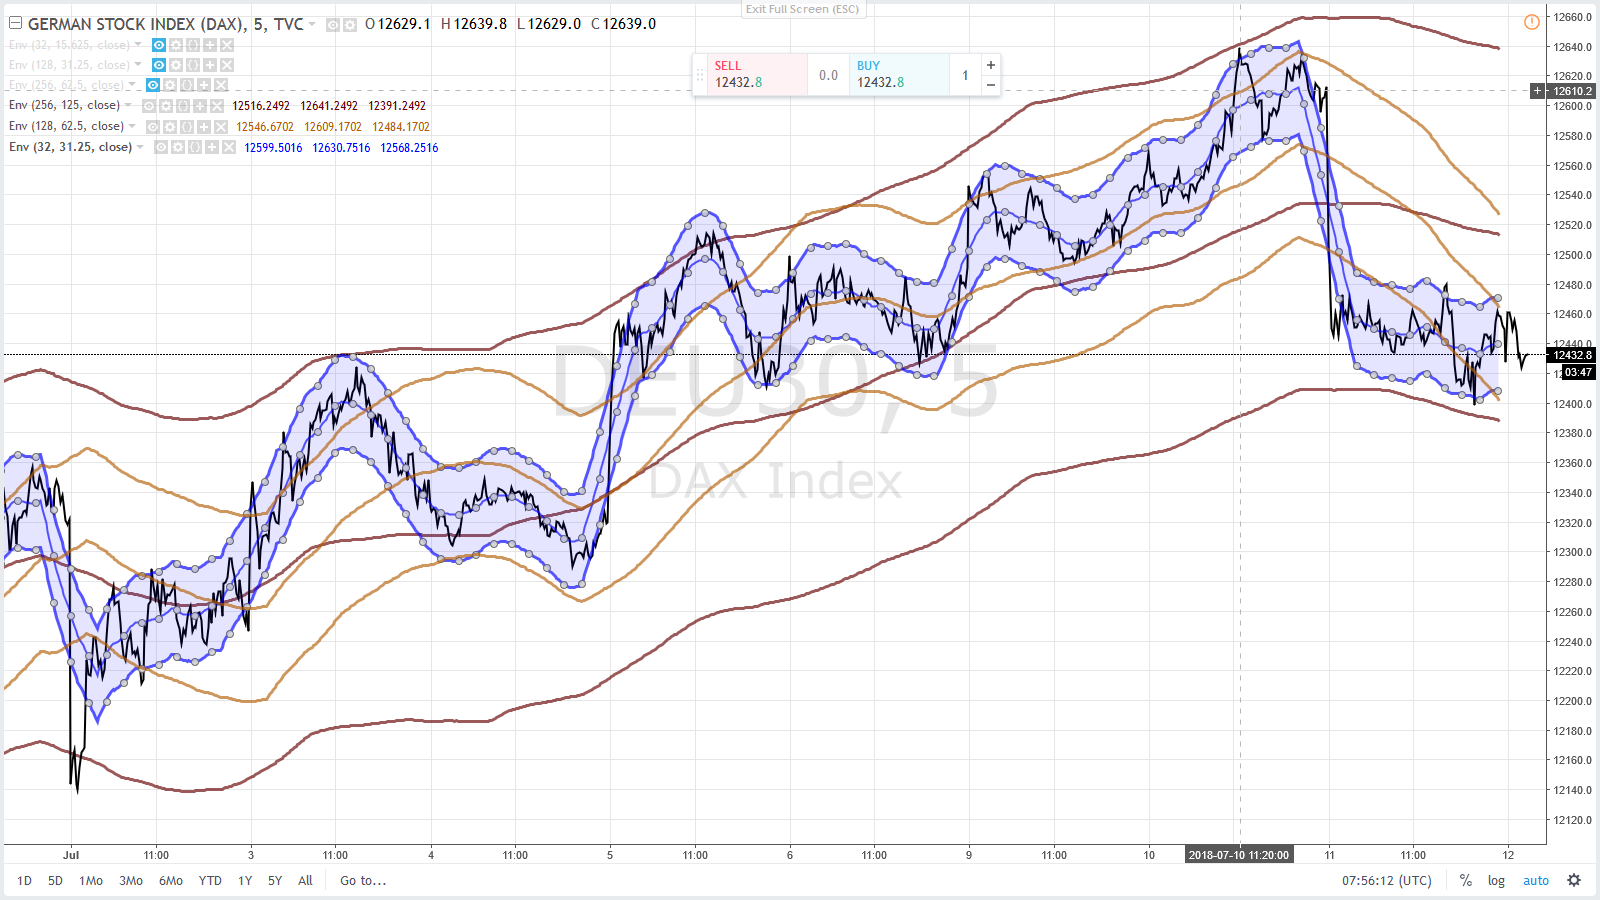The width and height of the screenshot is (1600, 900).
Task: View source code of Env (256, 62.5, close)
Action: (187, 85)
